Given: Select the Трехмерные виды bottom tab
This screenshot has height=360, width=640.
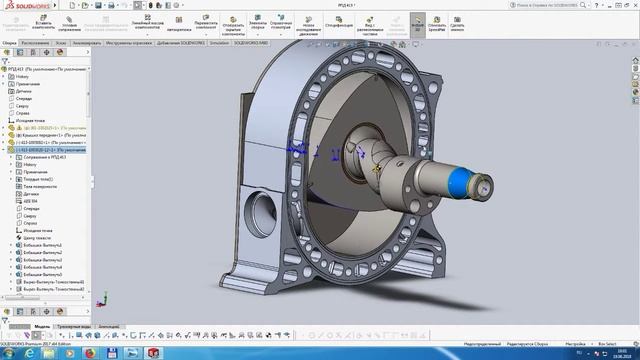Looking at the screenshot, I should (74, 327).
